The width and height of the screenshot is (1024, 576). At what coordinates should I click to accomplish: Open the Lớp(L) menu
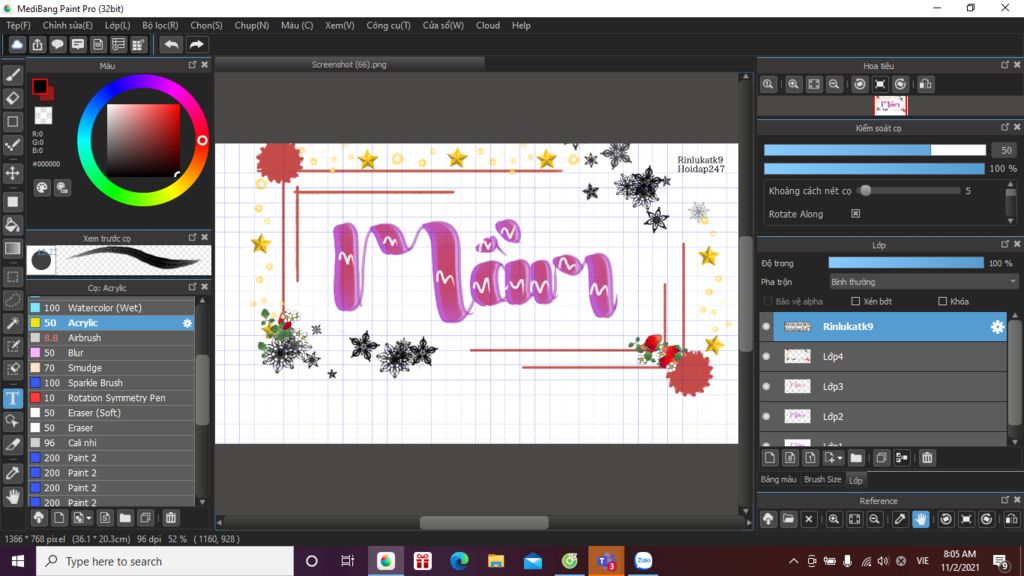[118, 25]
